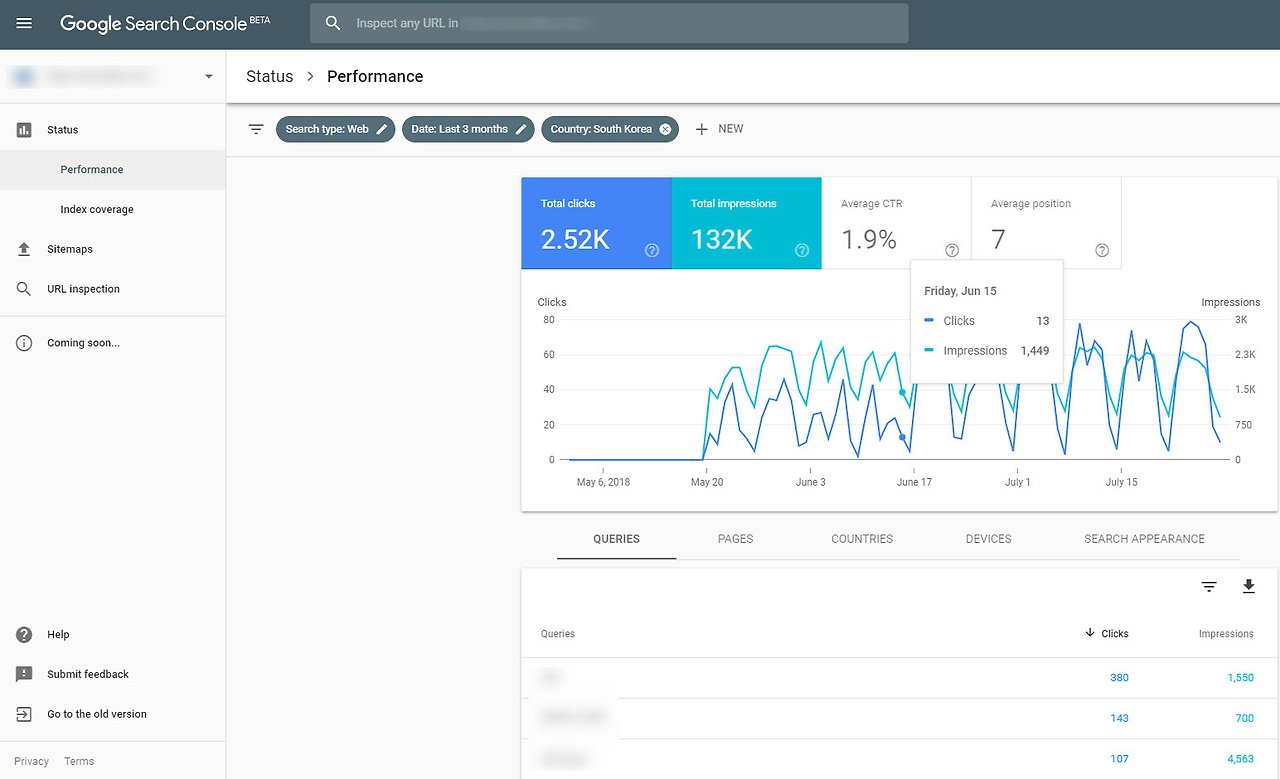Click the URL inspection magnifier icon
This screenshot has height=779, width=1280.
[x=24, y=289]
